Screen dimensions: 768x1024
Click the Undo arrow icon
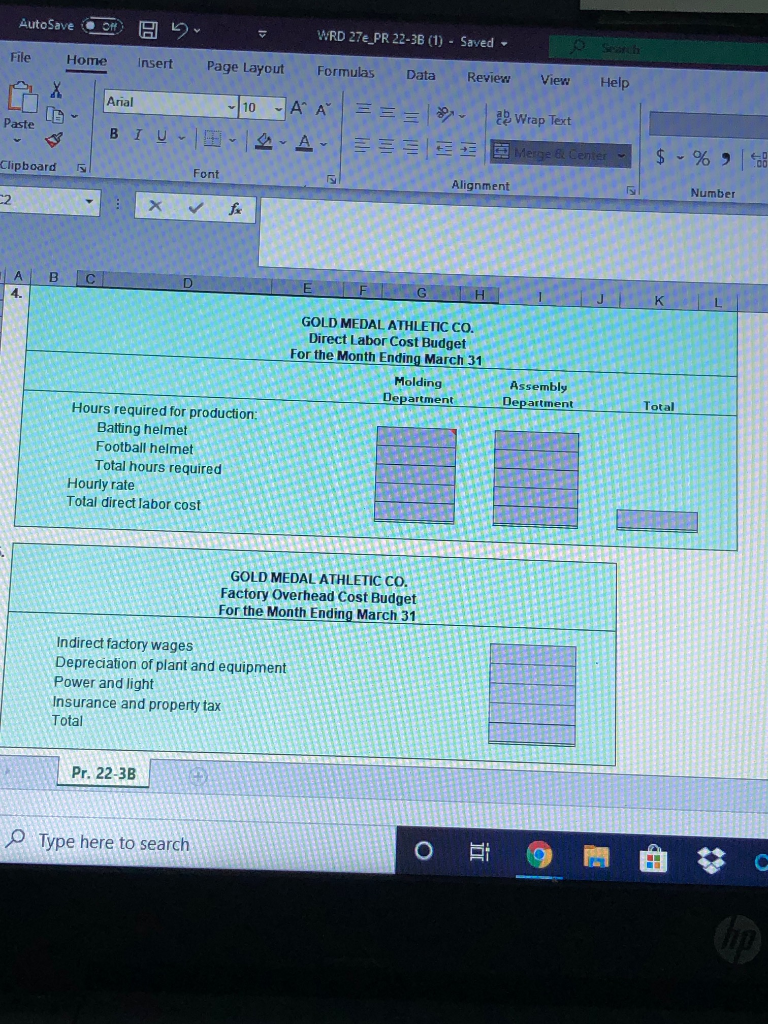(178, 30)
